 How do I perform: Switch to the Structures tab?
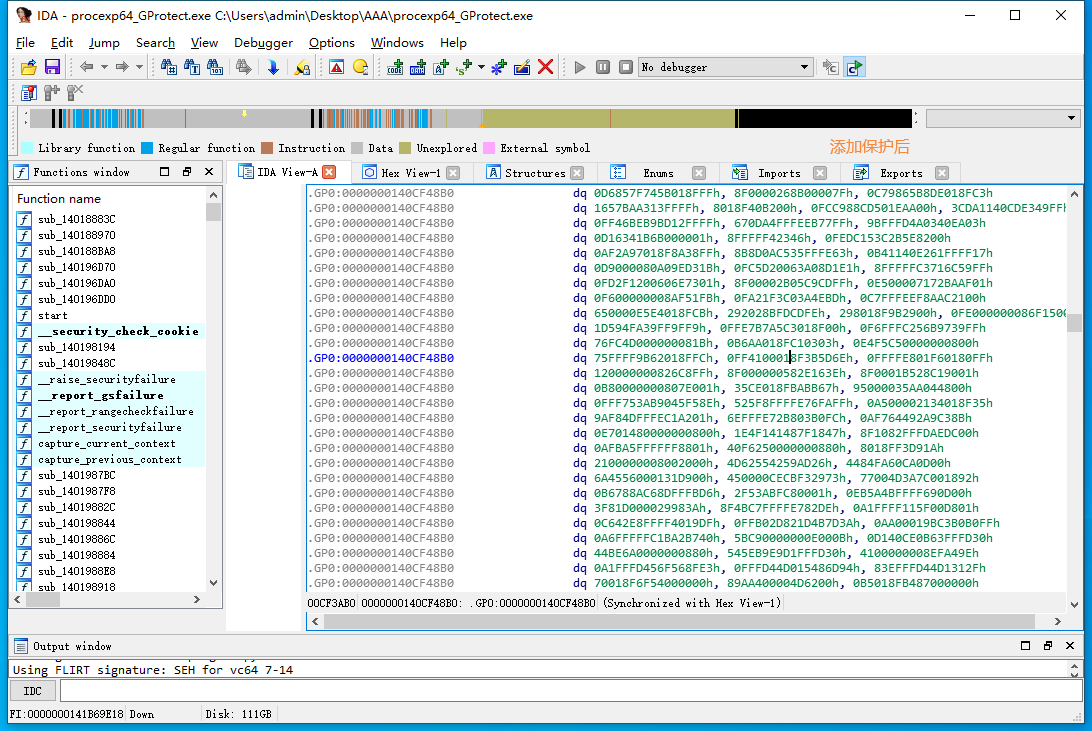[534, 173]
